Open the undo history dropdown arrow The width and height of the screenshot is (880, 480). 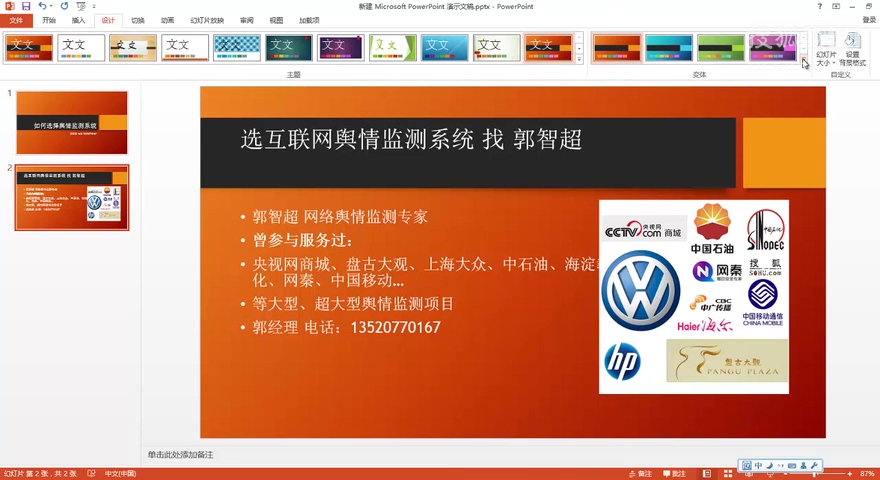(51, 6)
